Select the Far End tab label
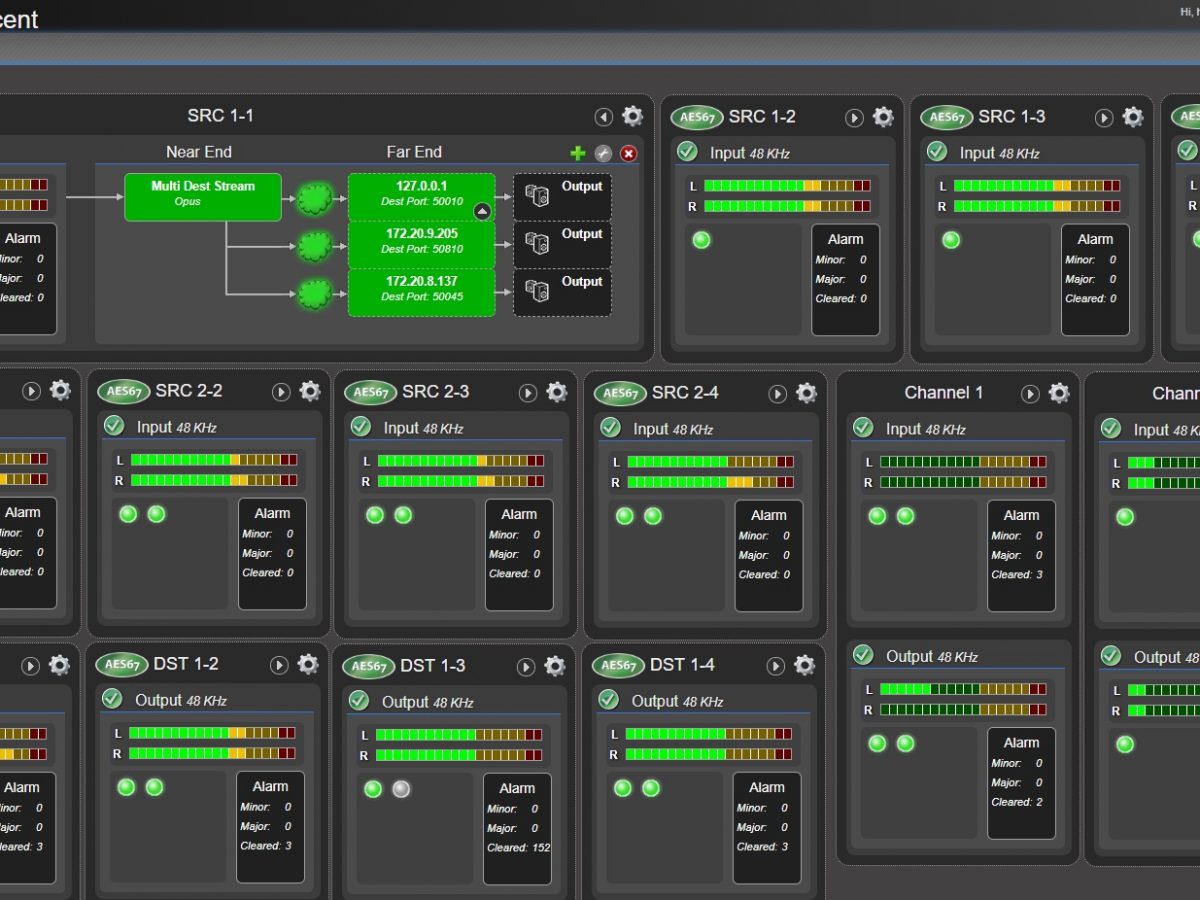The height and width of the screenshot is (900, 1200). click(x=413, y=152)
